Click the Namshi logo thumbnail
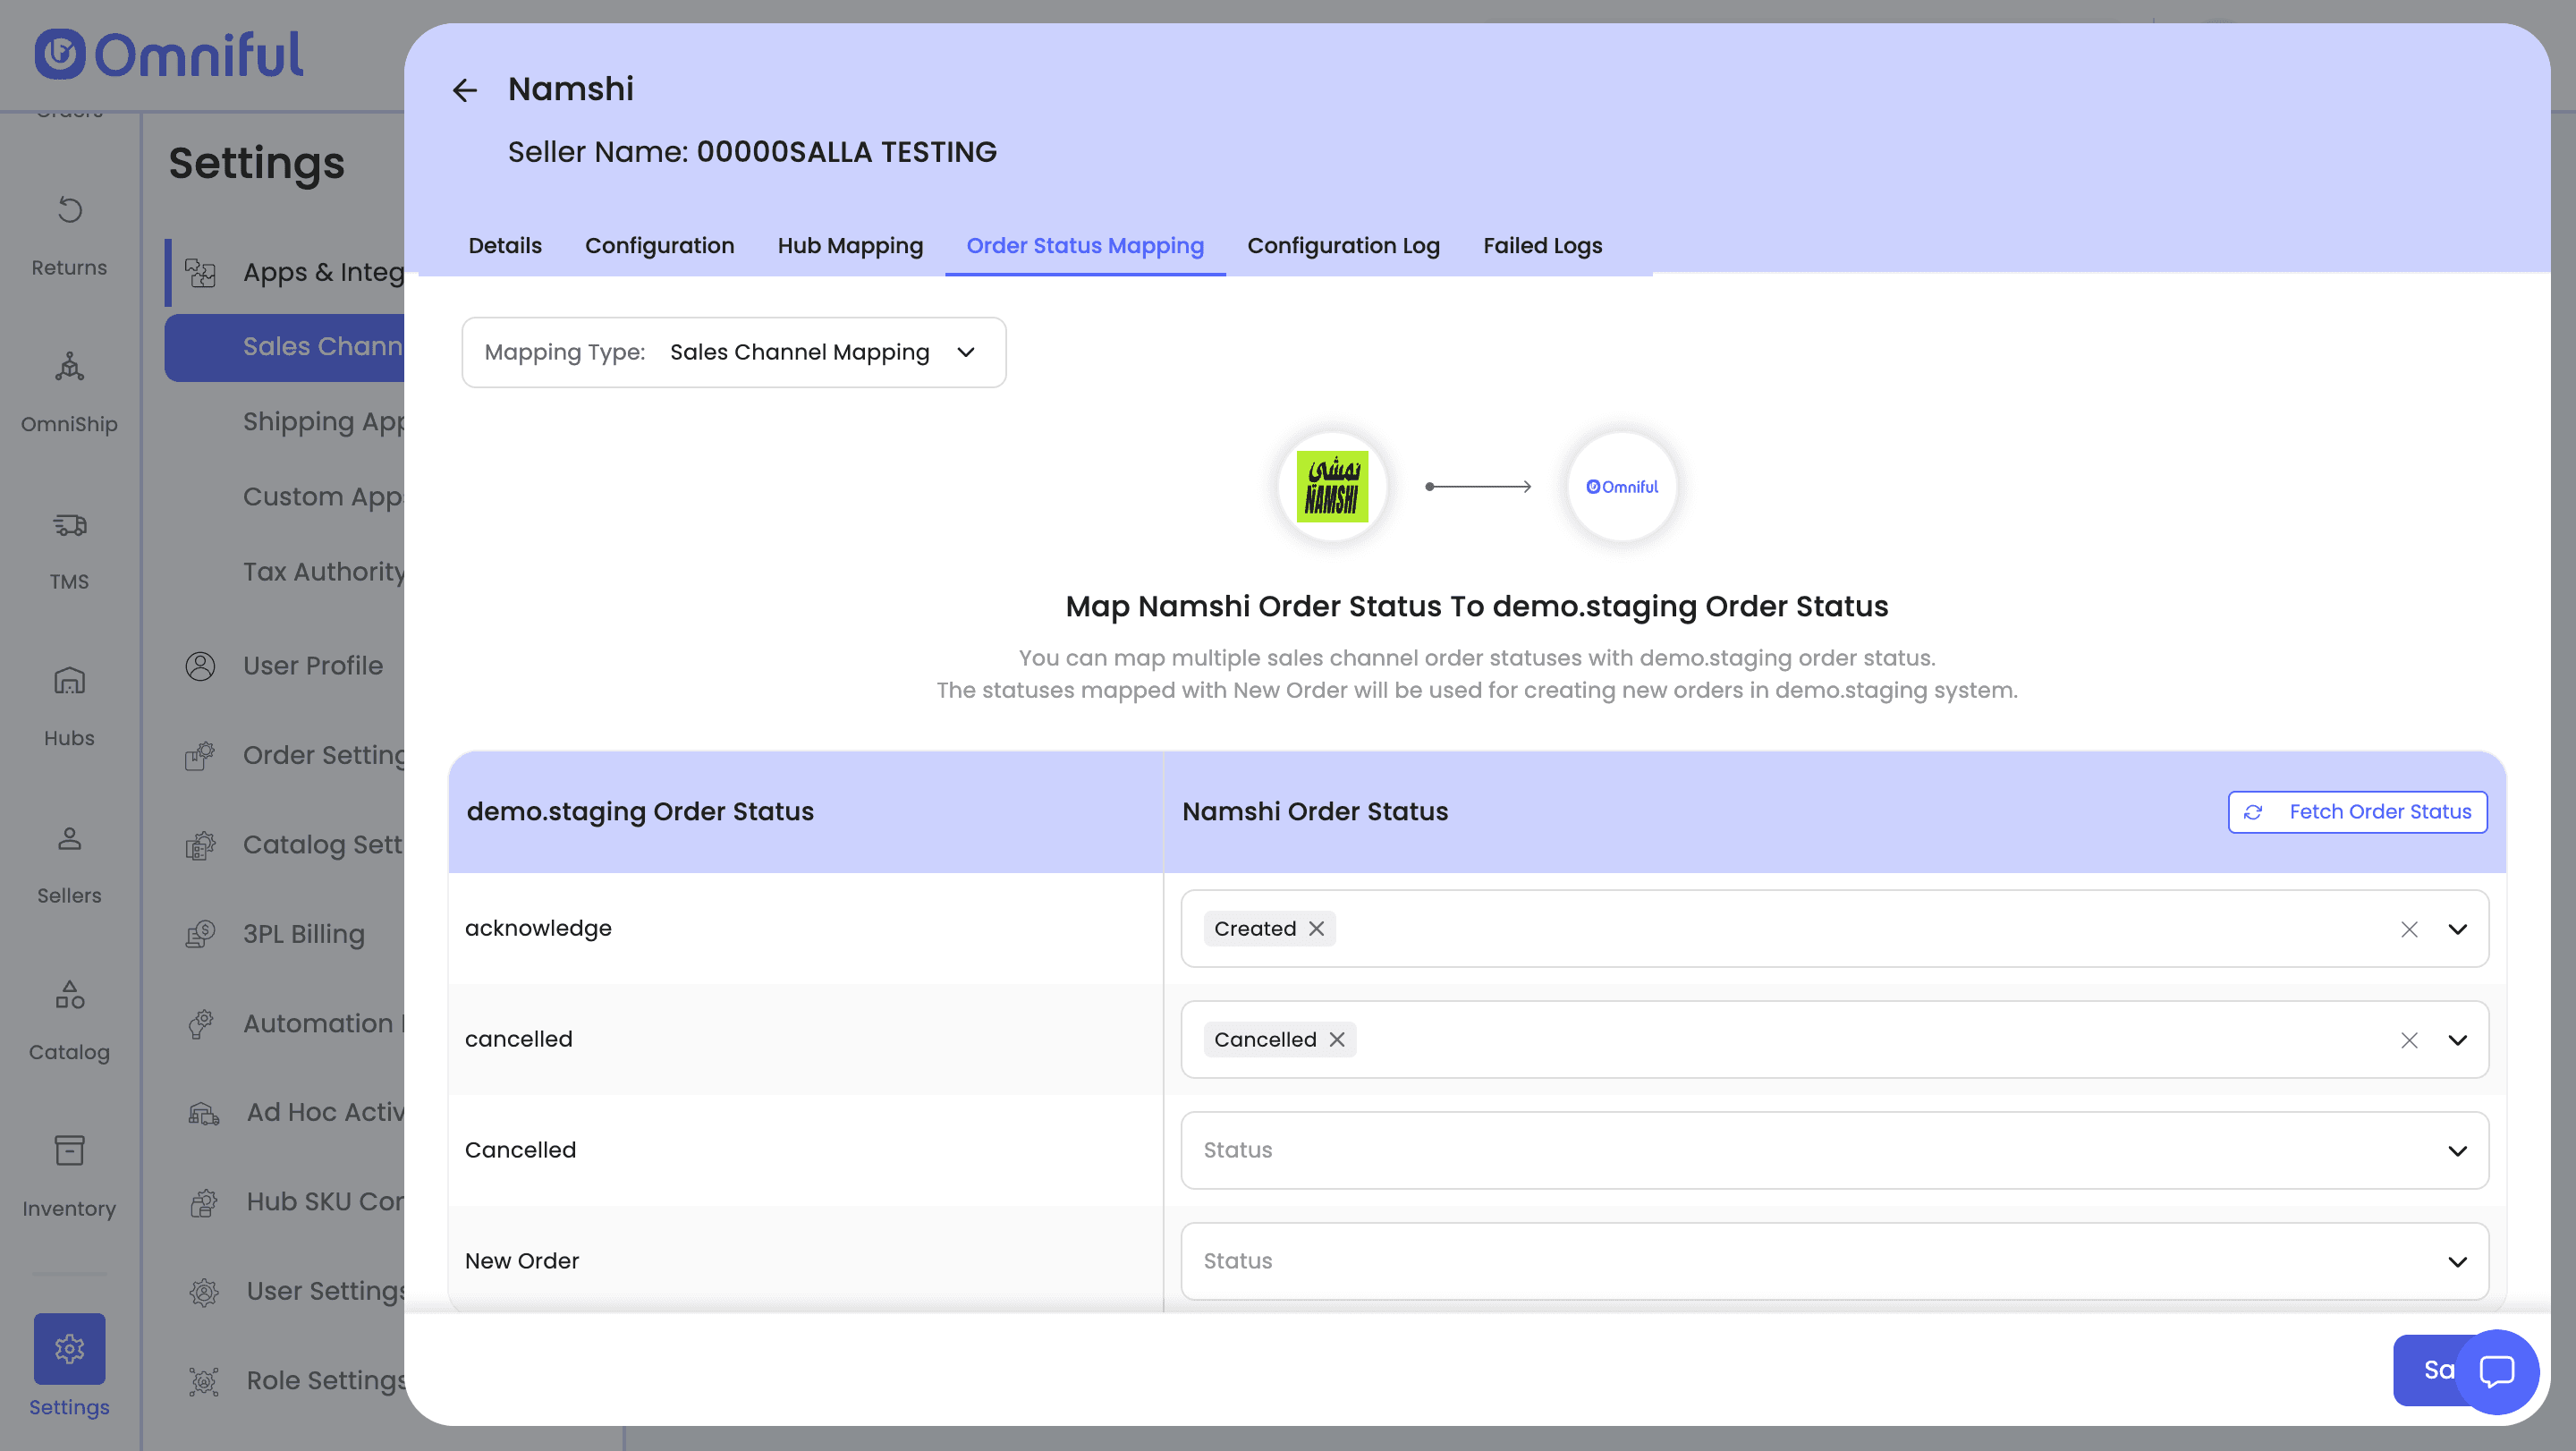 tap(1331, 487)
